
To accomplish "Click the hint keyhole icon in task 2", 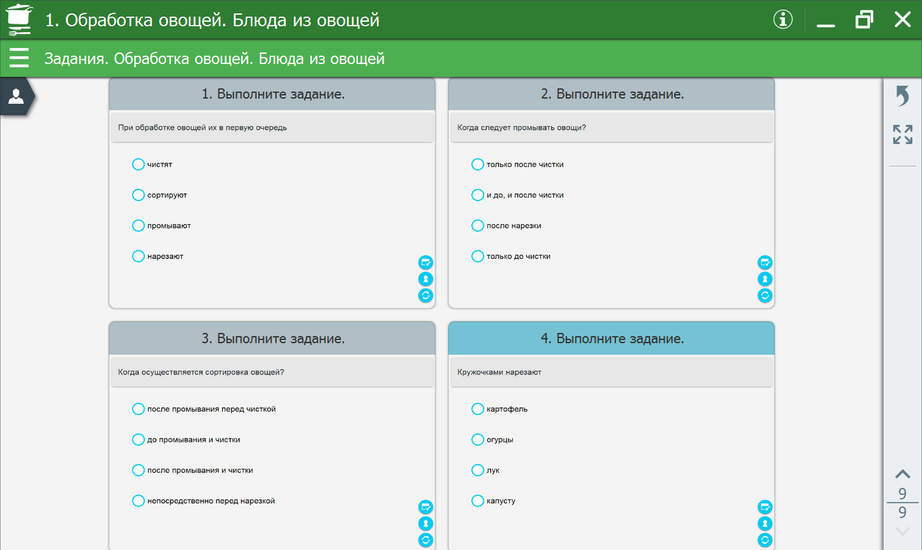I will pyautogui.click(x=765, y=279).
